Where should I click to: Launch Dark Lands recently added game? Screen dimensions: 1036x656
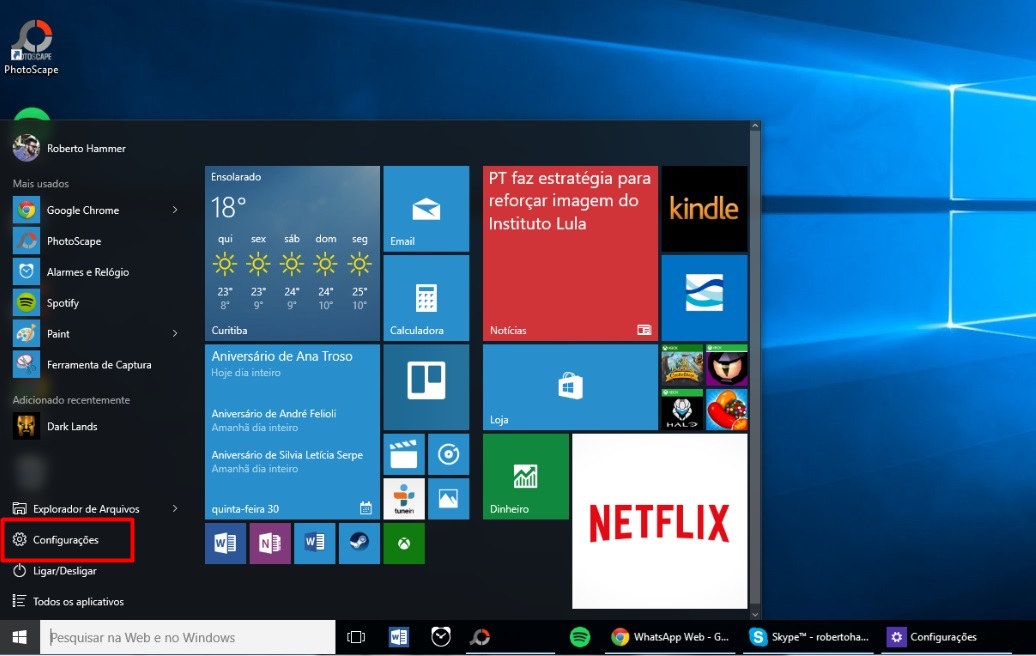(96, 427)
